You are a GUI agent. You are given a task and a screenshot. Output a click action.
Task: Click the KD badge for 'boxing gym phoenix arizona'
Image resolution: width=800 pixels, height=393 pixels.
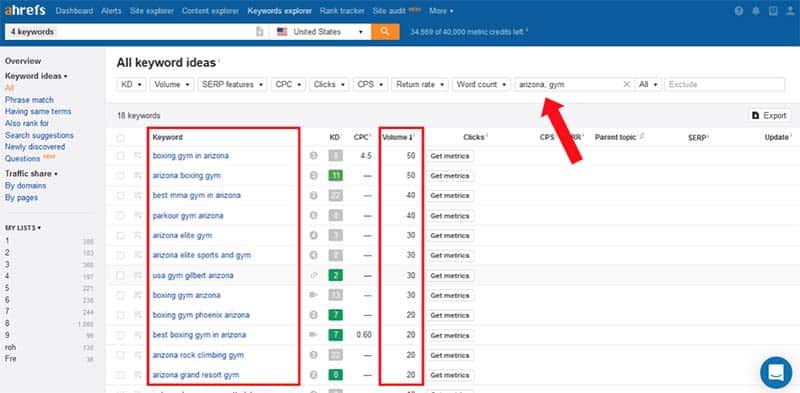pyautogui.click(x=335, y=315)
